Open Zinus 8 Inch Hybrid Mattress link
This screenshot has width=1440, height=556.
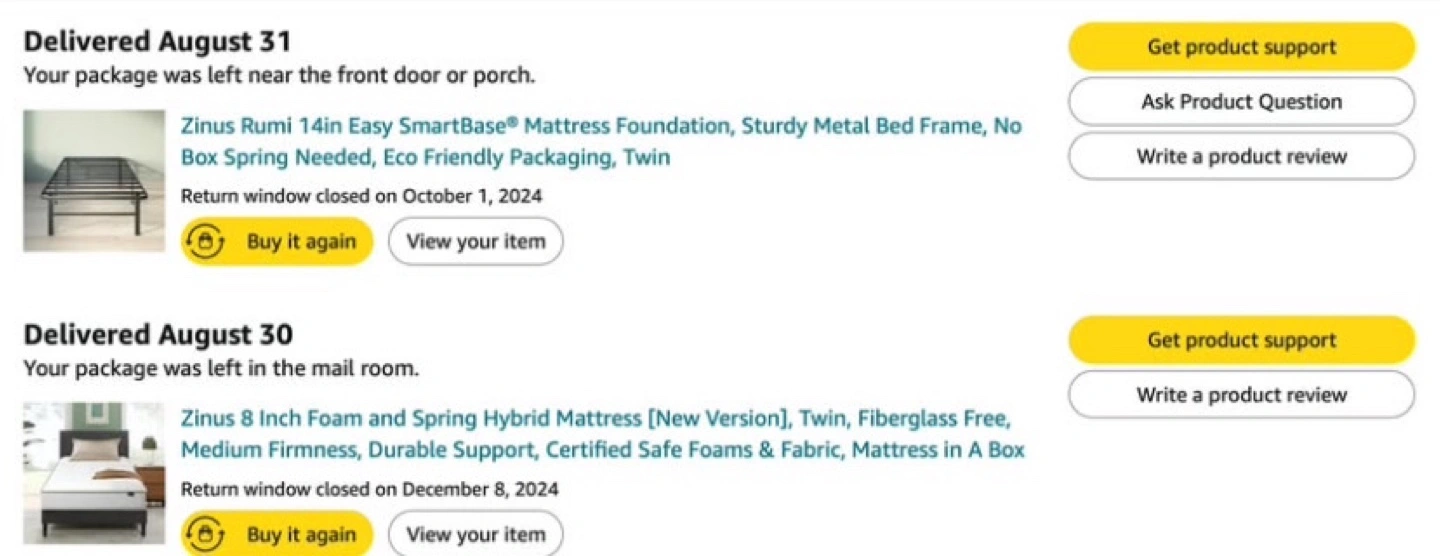point(603,434)
